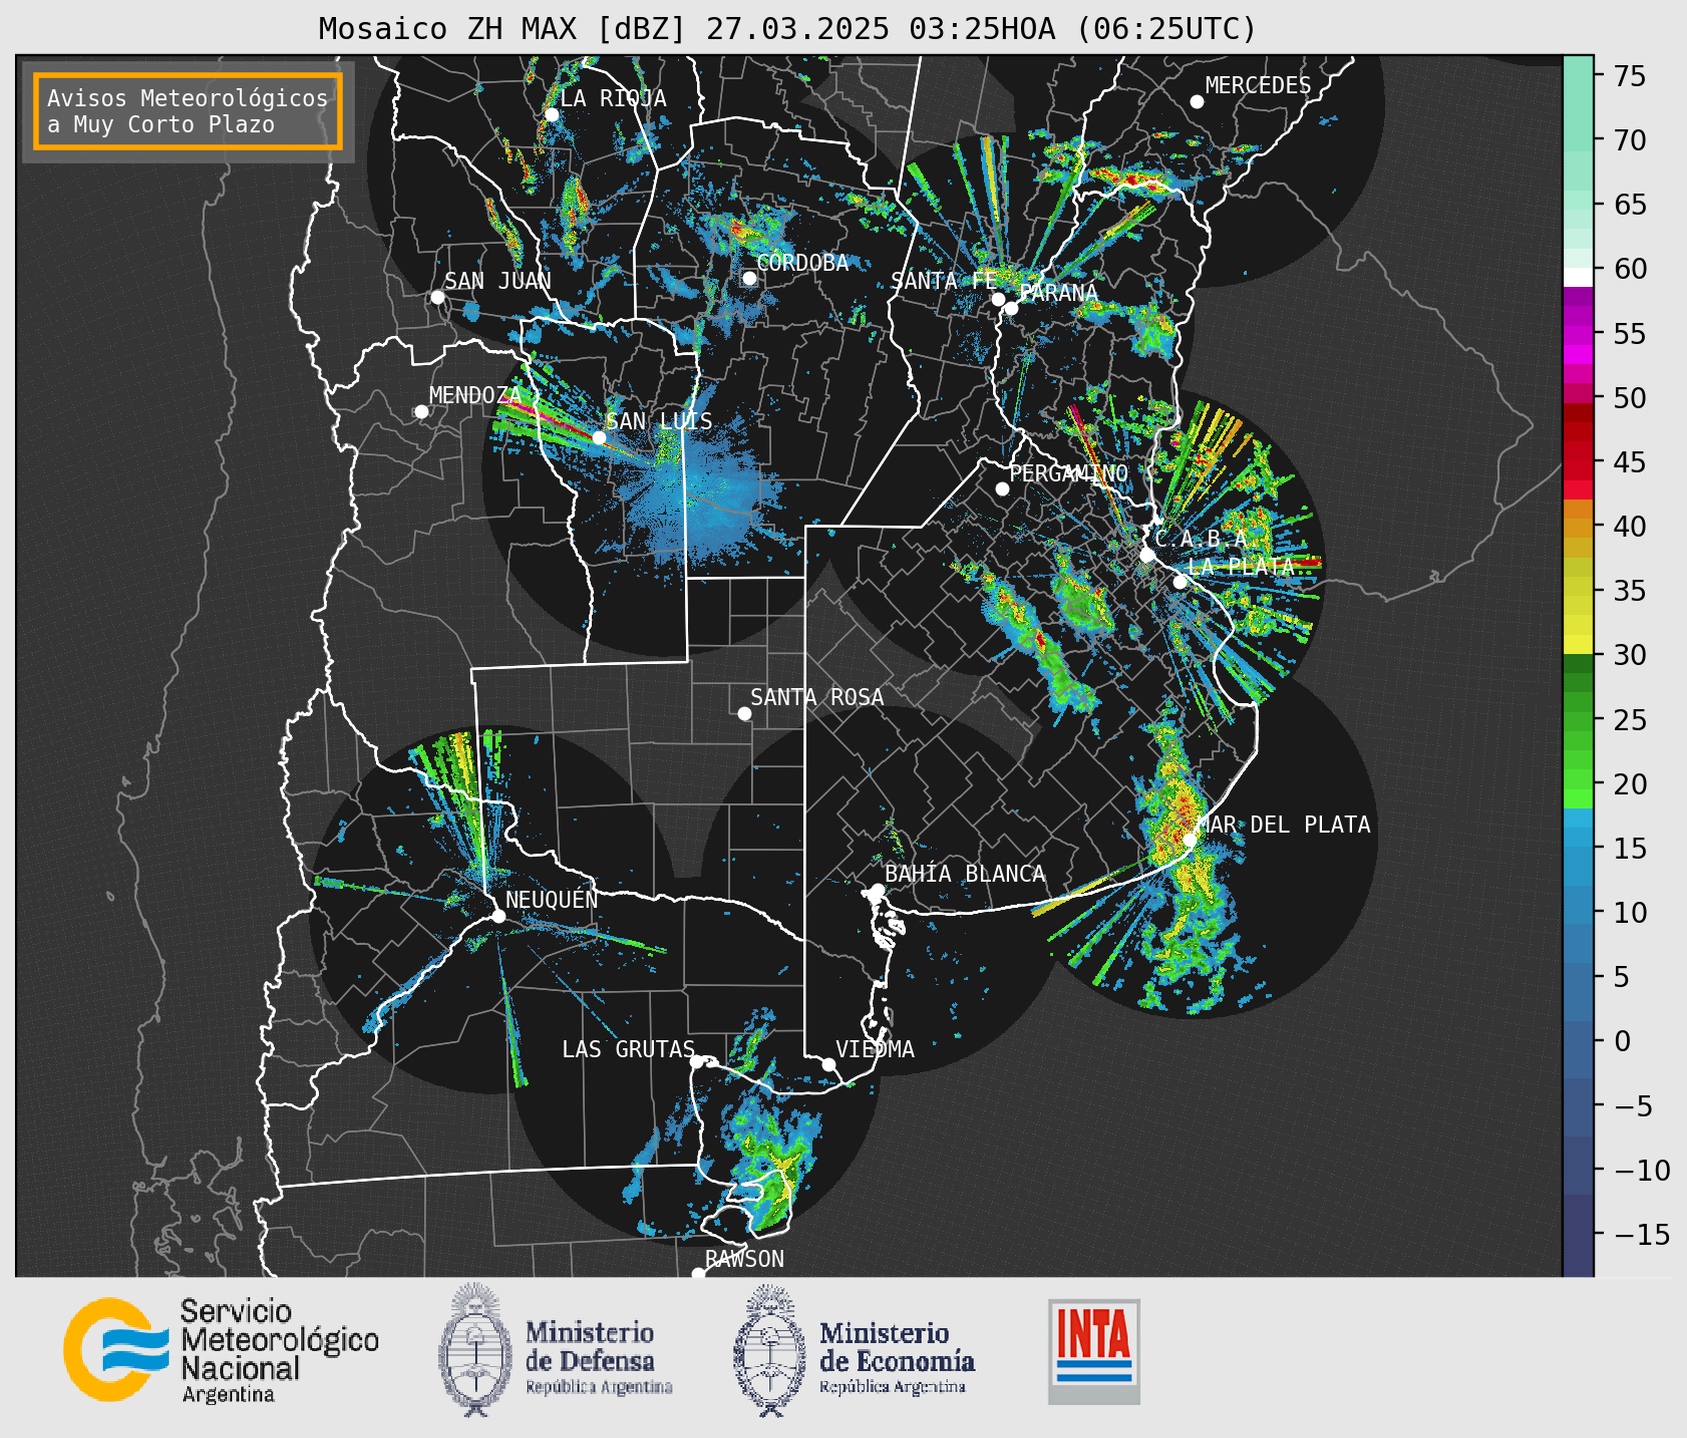Screen dimensions: 1687x1438
Task: Click the MERCEDES city marker dot
Action: 1197,102
